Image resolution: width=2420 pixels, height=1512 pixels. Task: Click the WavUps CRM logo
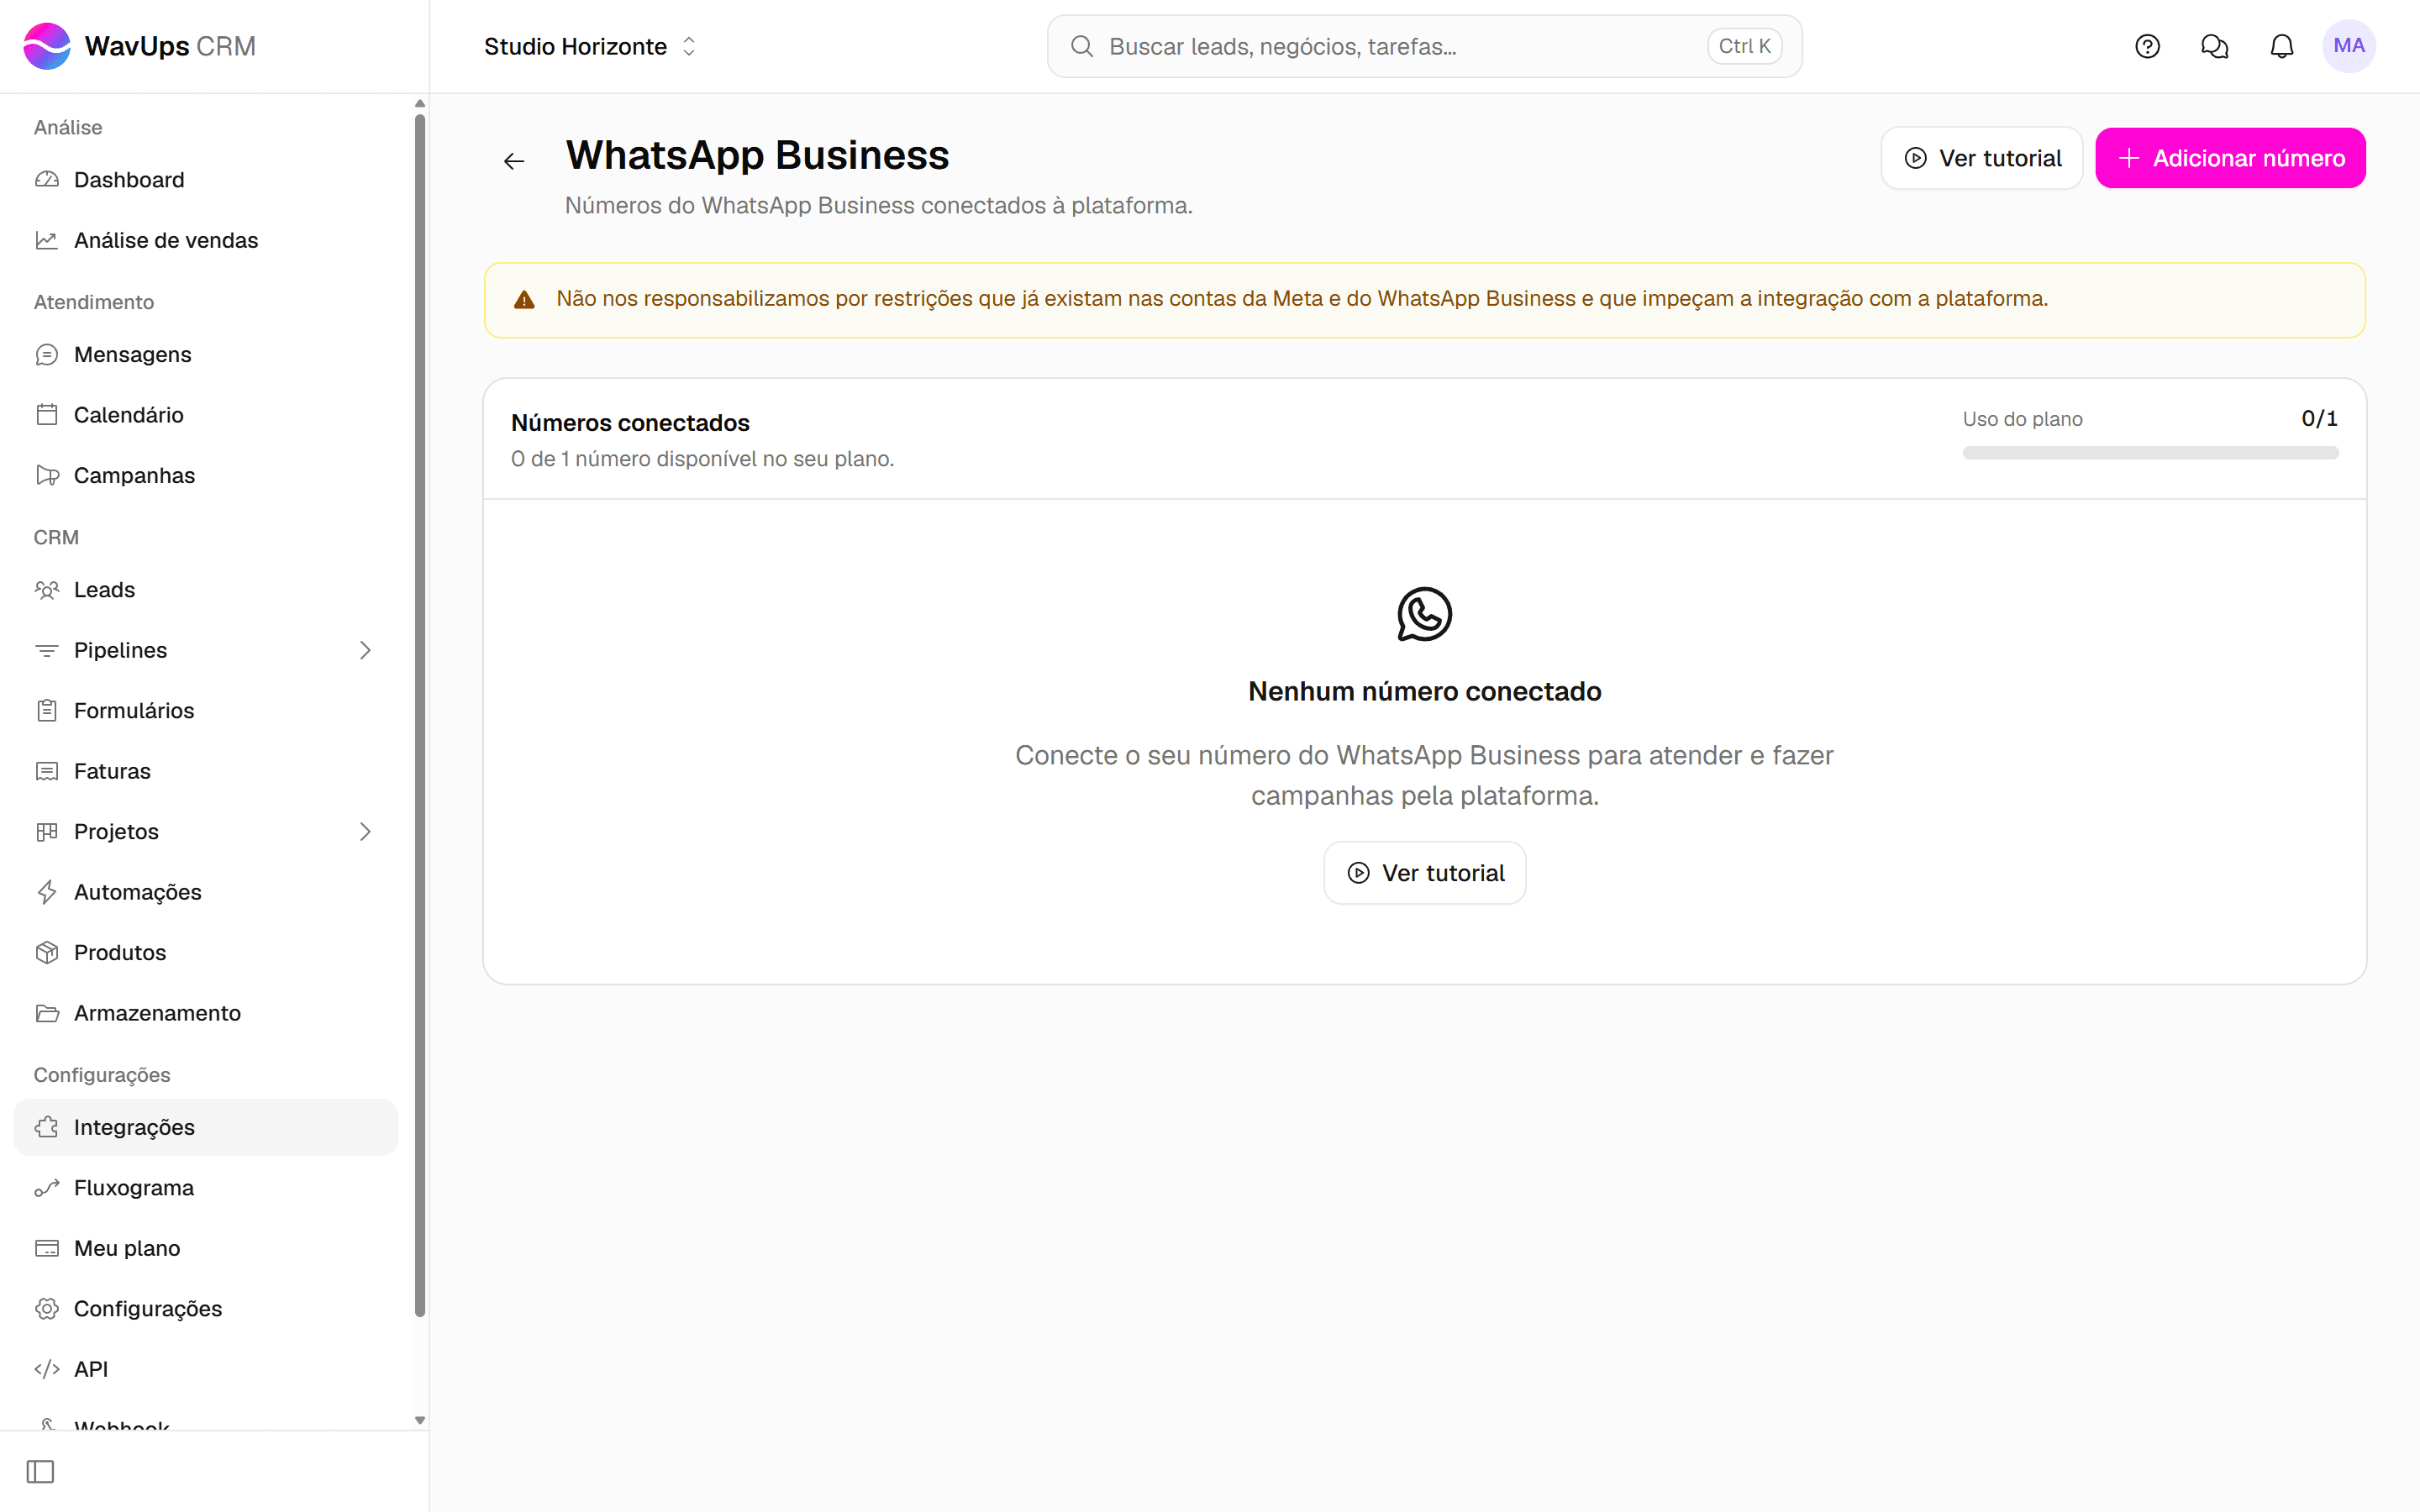(x=139, y=46)
